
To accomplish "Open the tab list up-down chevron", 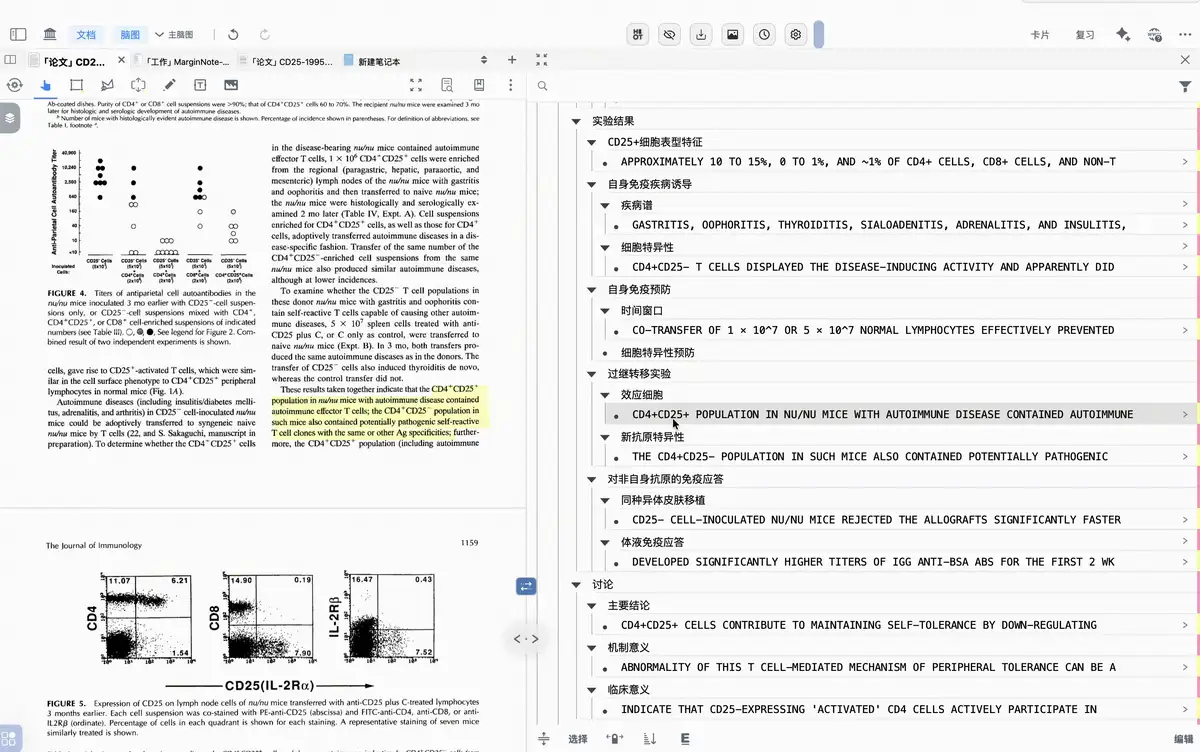I will point(484,60).
